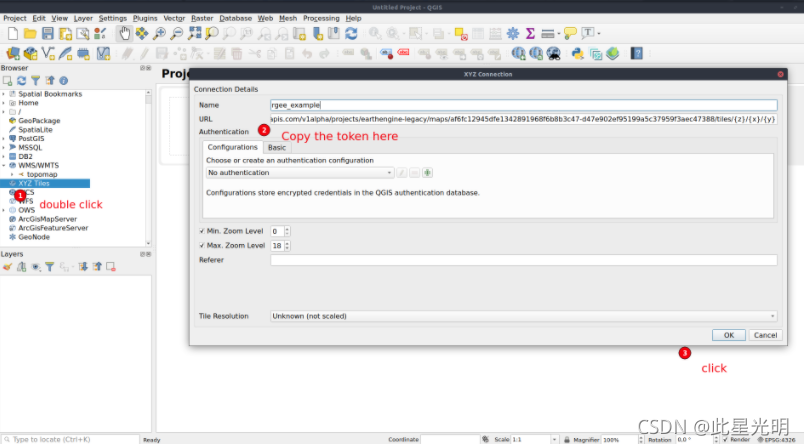Click the EPSG:4326 CRS button
The width and height of the screenshot is (804, 445).
[776, 440]
